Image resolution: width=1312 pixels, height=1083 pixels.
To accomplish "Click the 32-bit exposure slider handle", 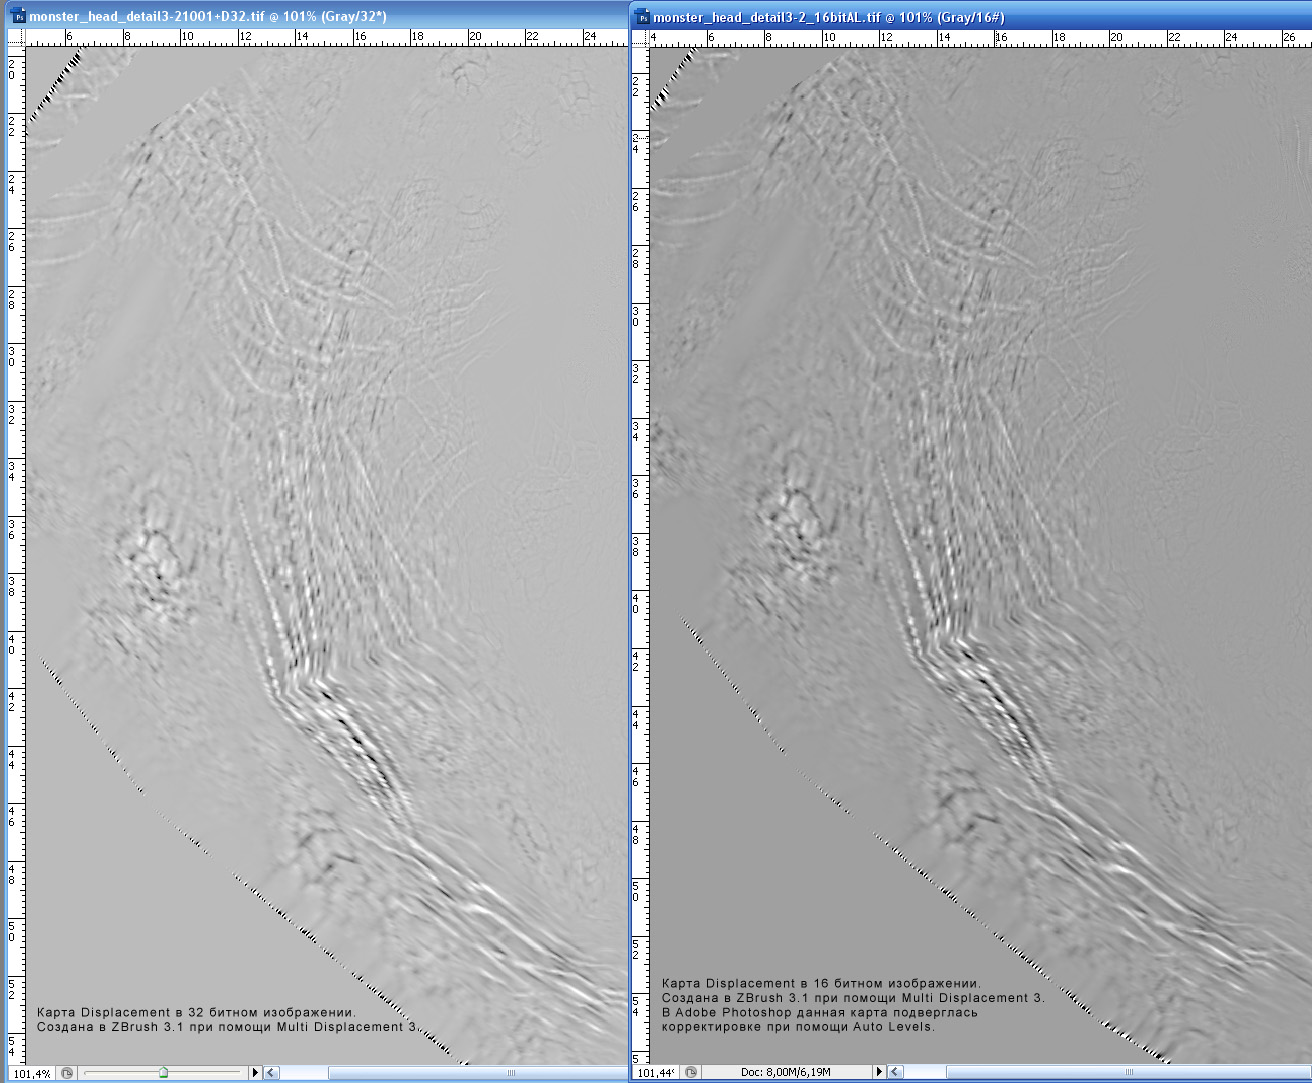I will [163, 1073].
